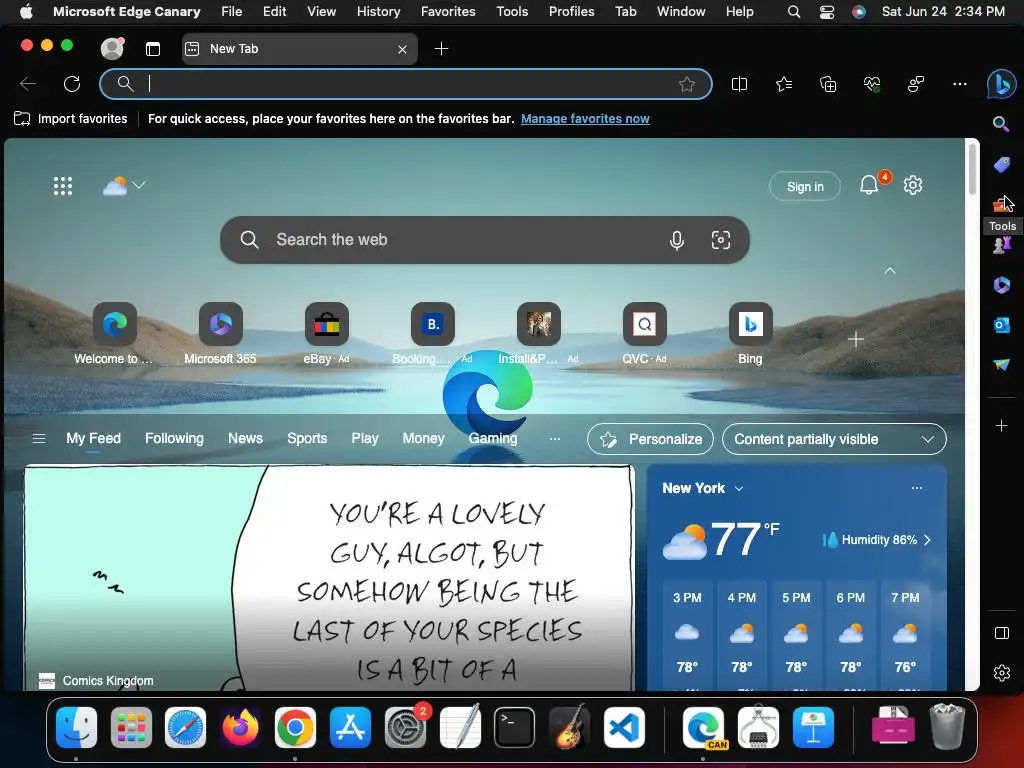Click the sidebar Search icon

point(1001,124)
